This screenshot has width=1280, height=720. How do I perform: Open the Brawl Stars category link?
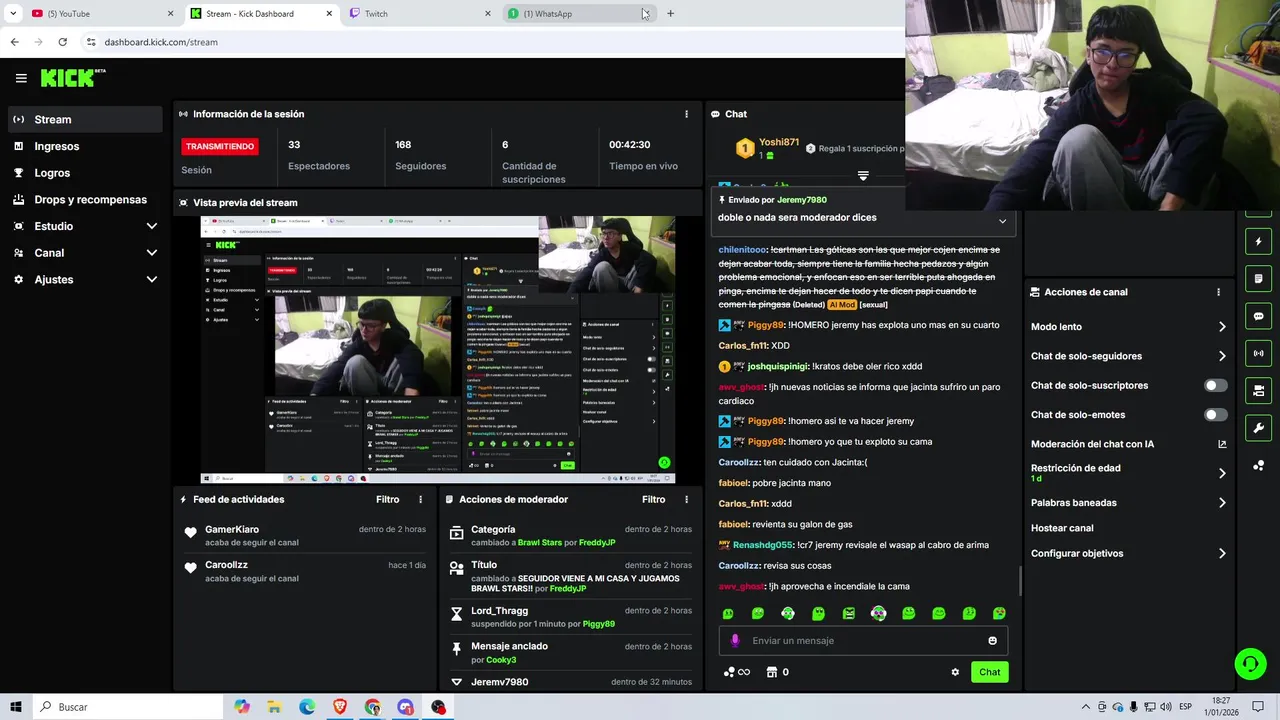tap(540, 542)
